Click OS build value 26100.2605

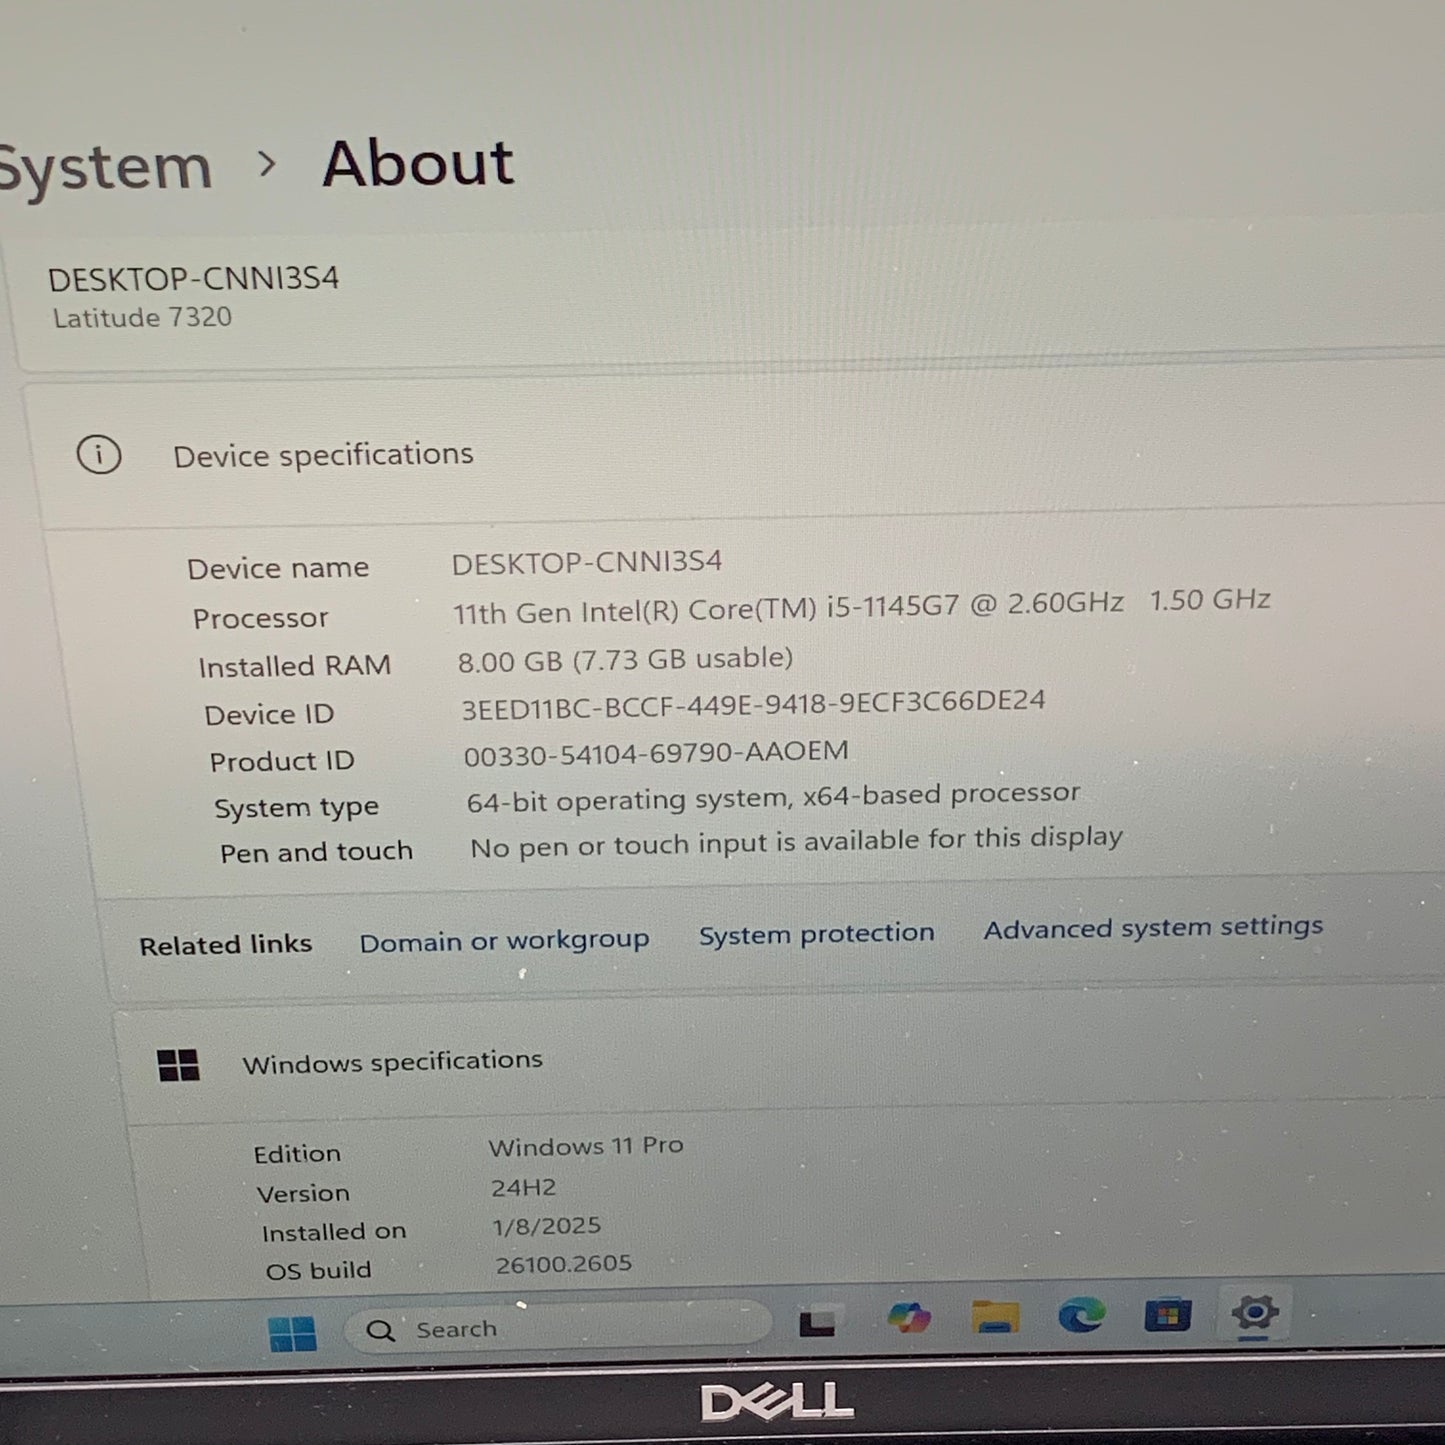[564, 1264]
